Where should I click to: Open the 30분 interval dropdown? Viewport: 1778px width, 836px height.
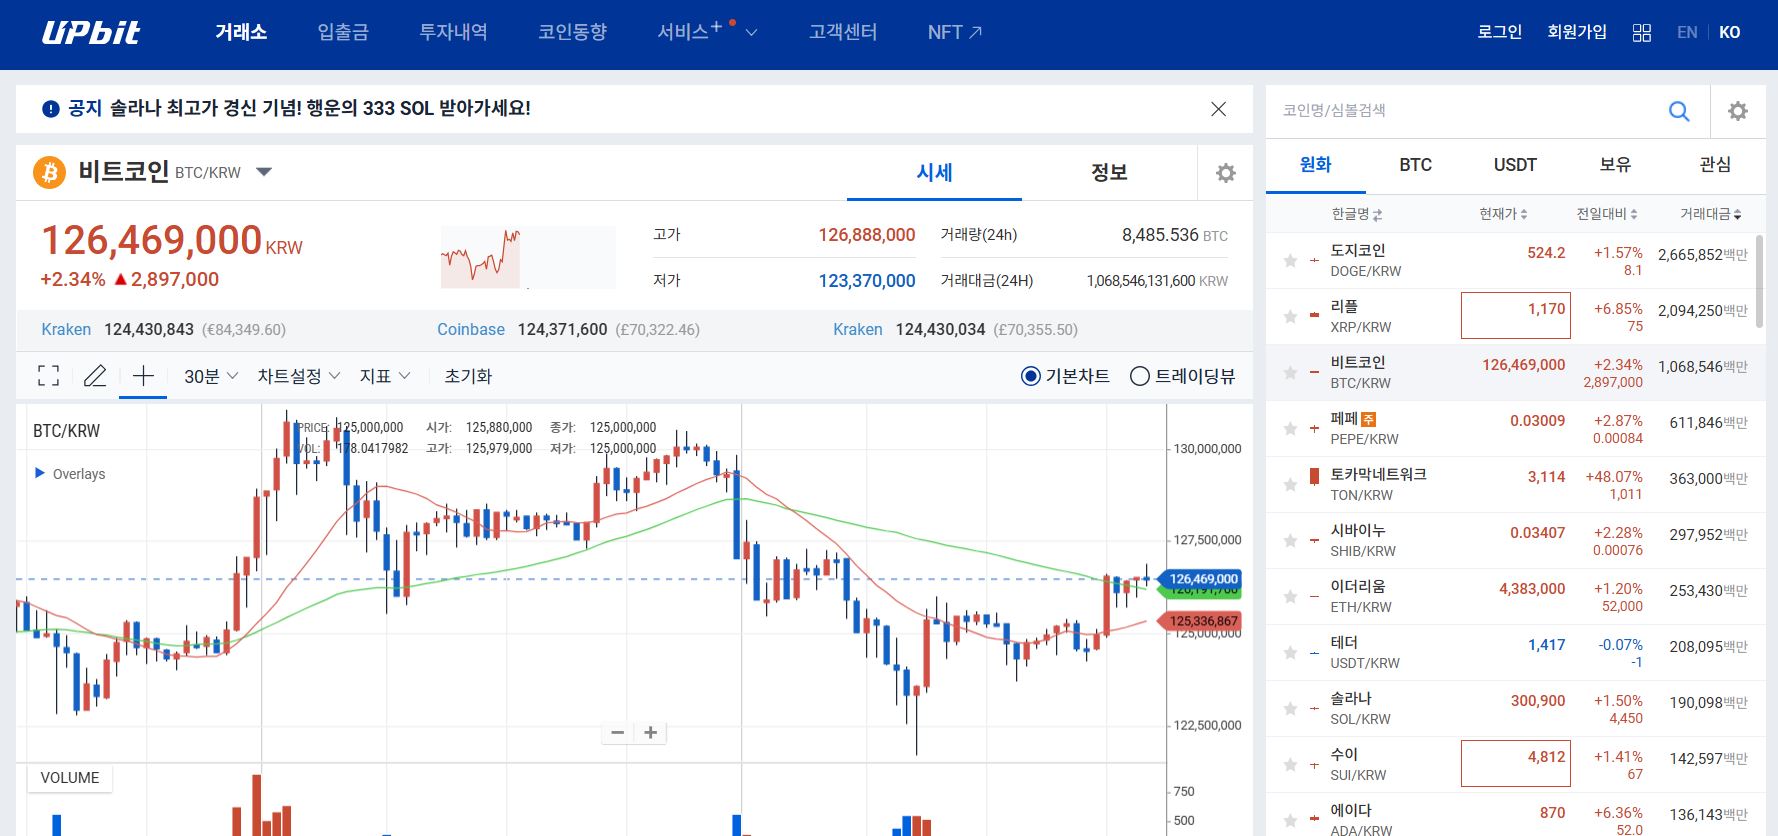click(x=211, y=376)
